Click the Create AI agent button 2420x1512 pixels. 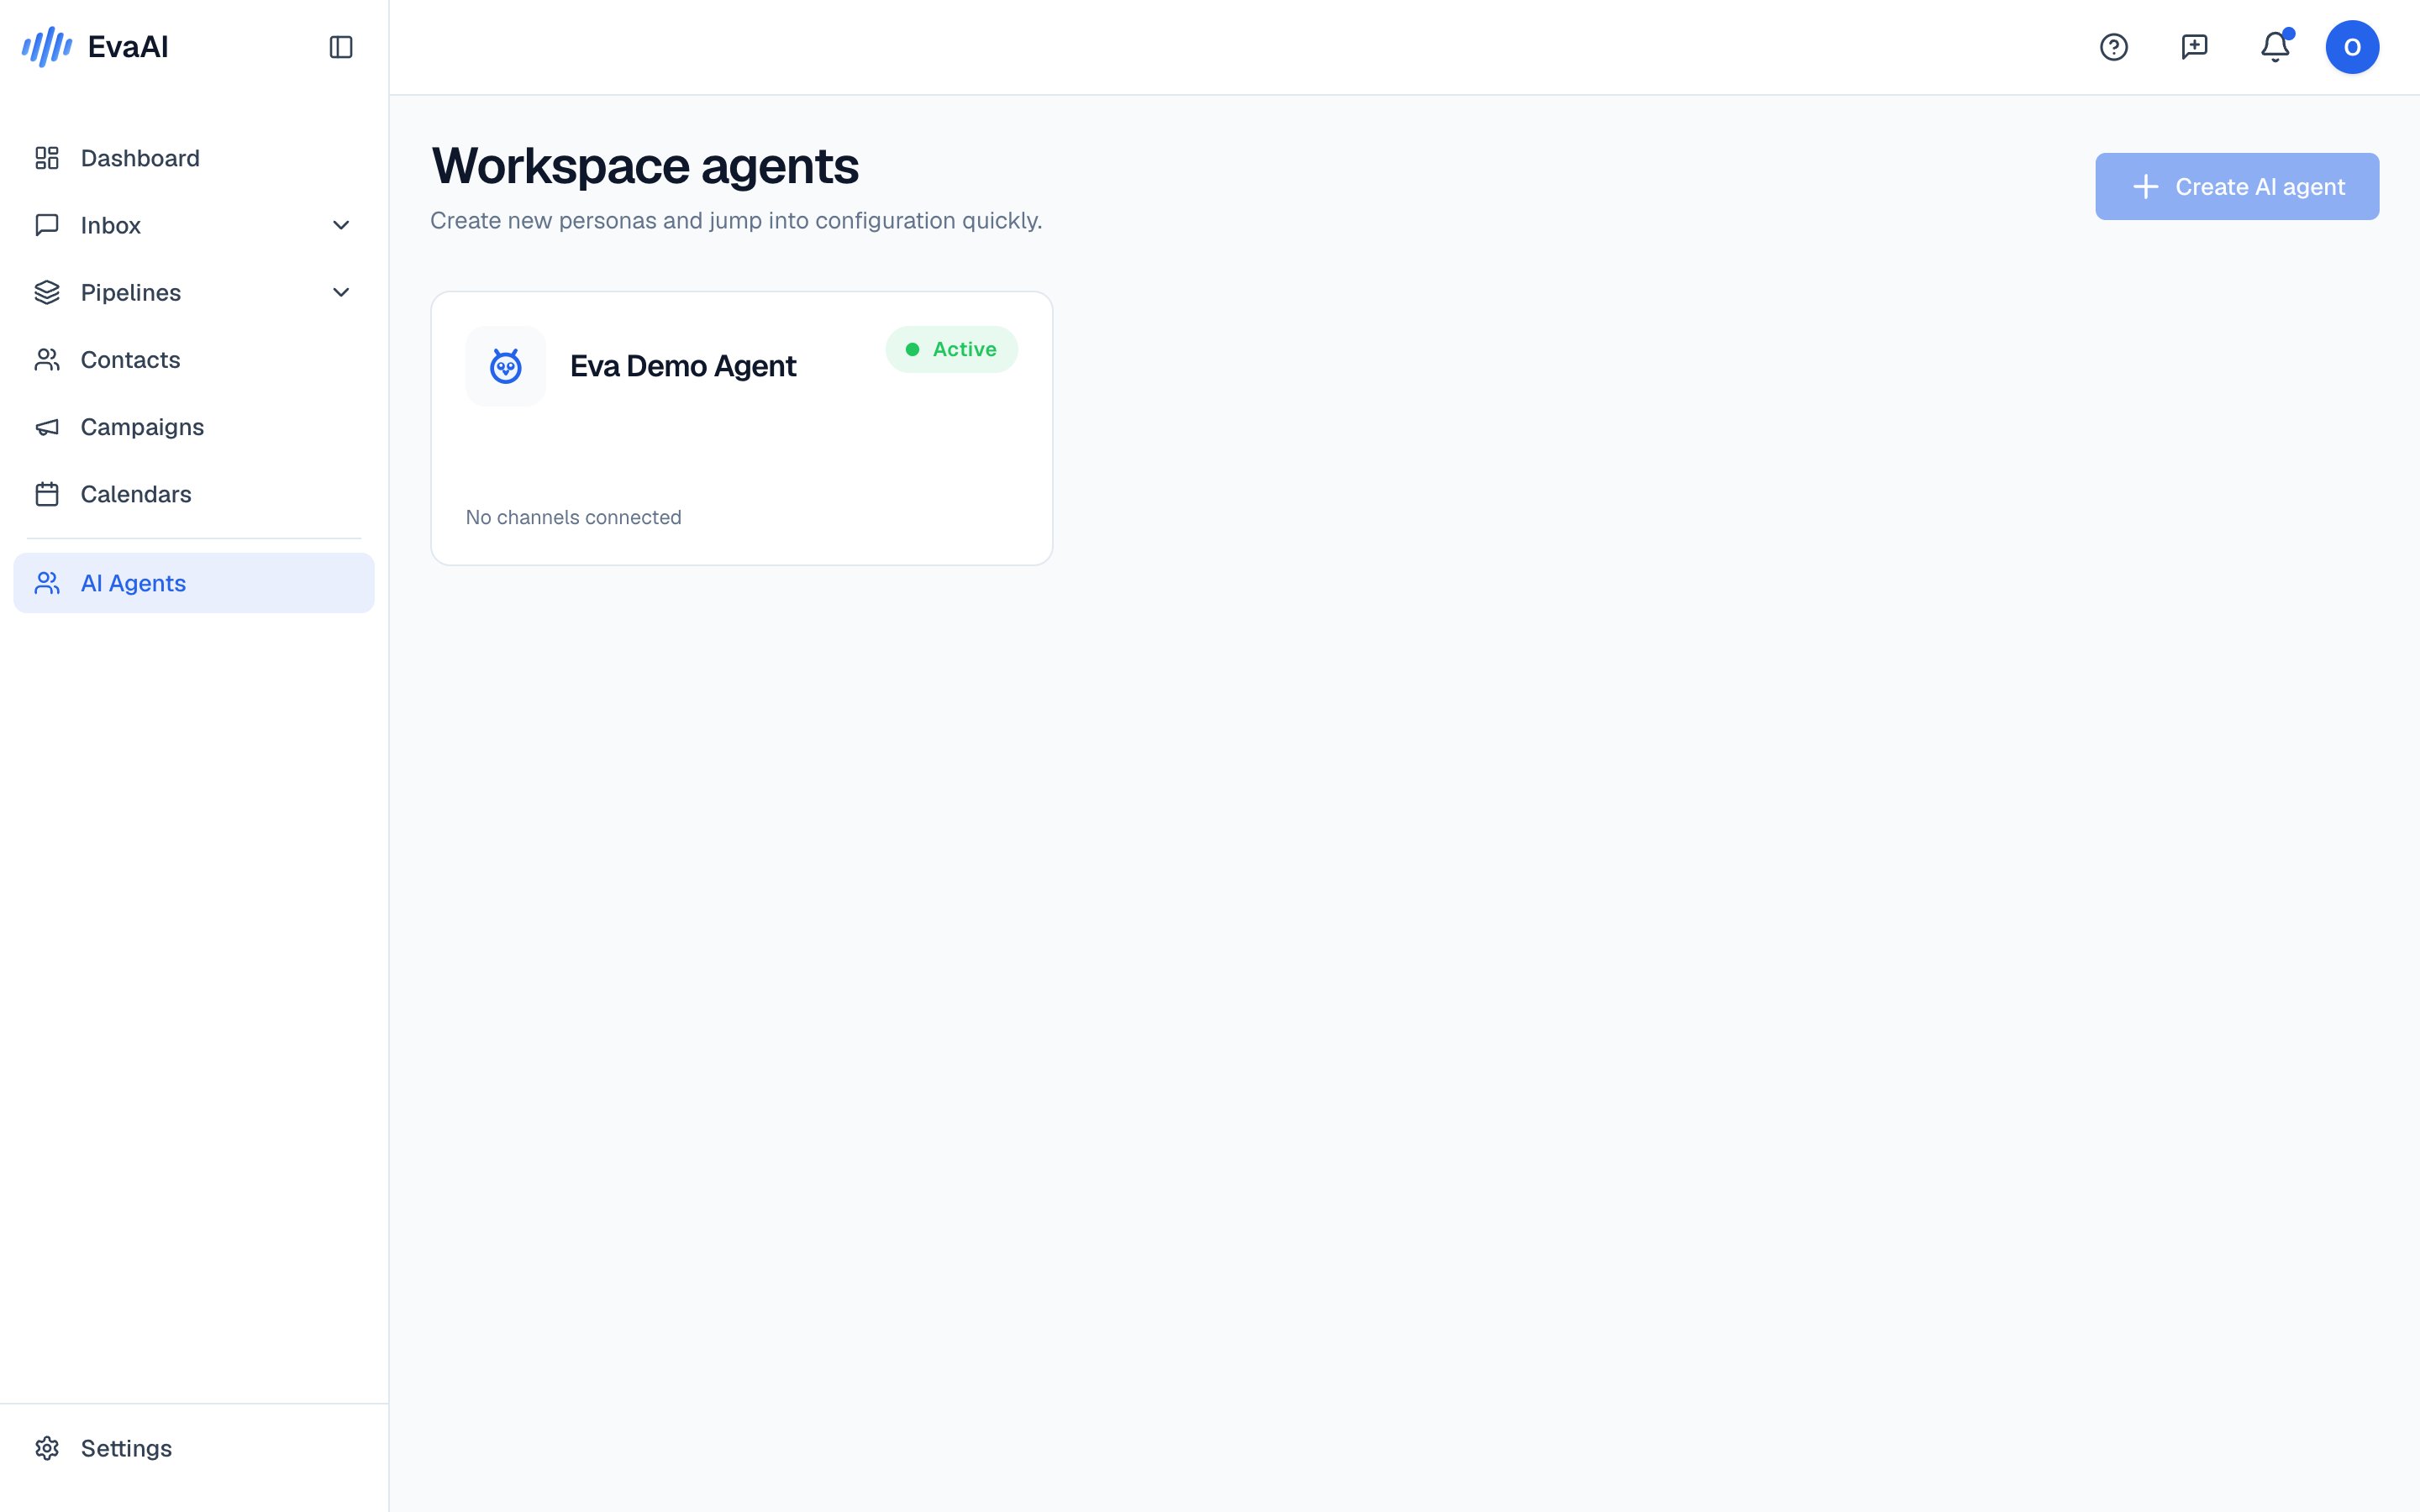click(x=2237, y=187)
